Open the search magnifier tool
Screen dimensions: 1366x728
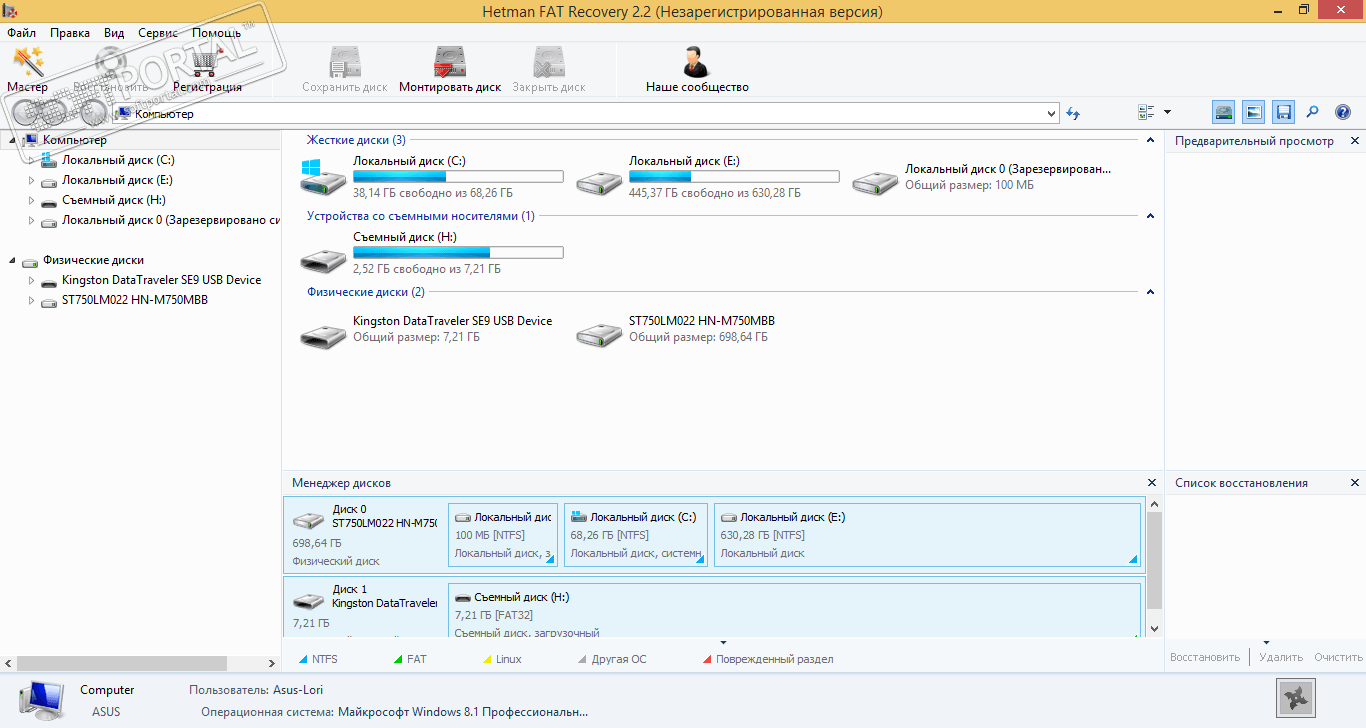1313,113
